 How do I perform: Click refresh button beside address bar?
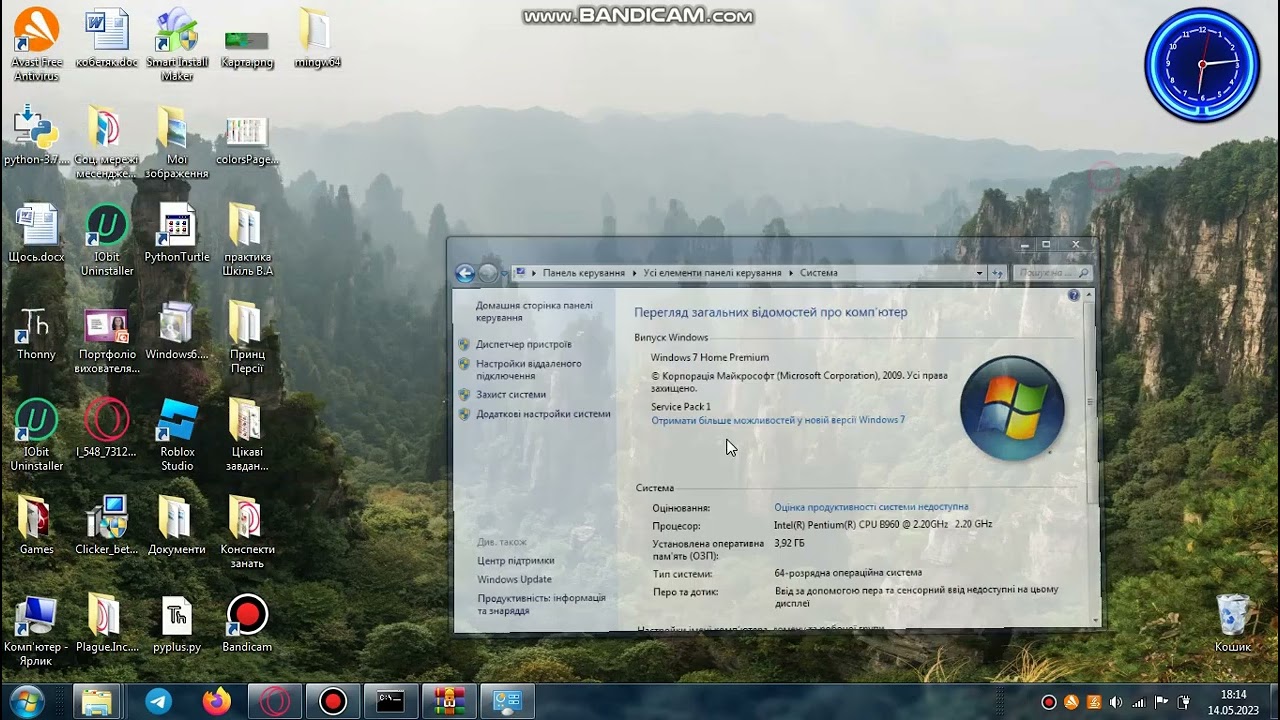pos(997,273)
